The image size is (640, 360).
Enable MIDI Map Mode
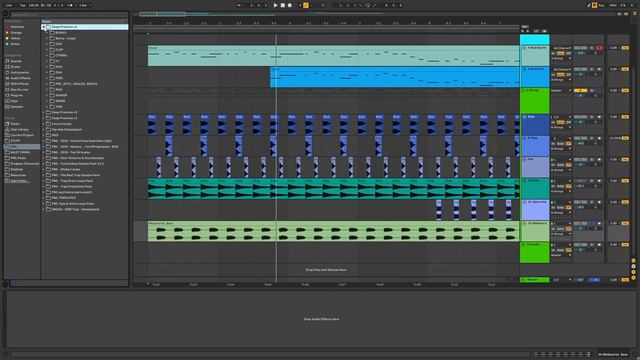point(613,5)
